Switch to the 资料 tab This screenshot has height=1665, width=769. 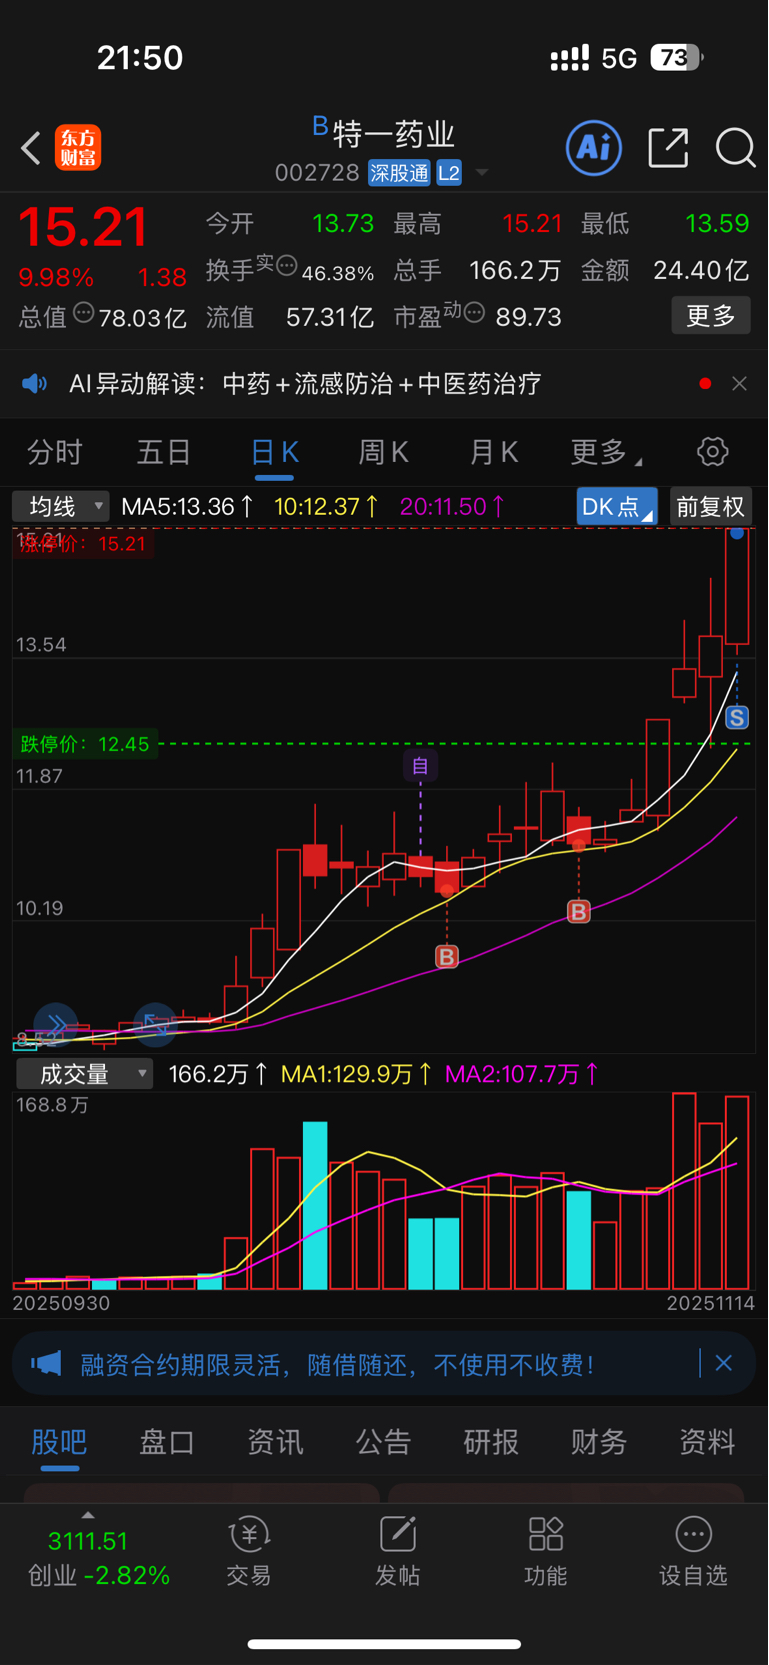coord(707,1442)
